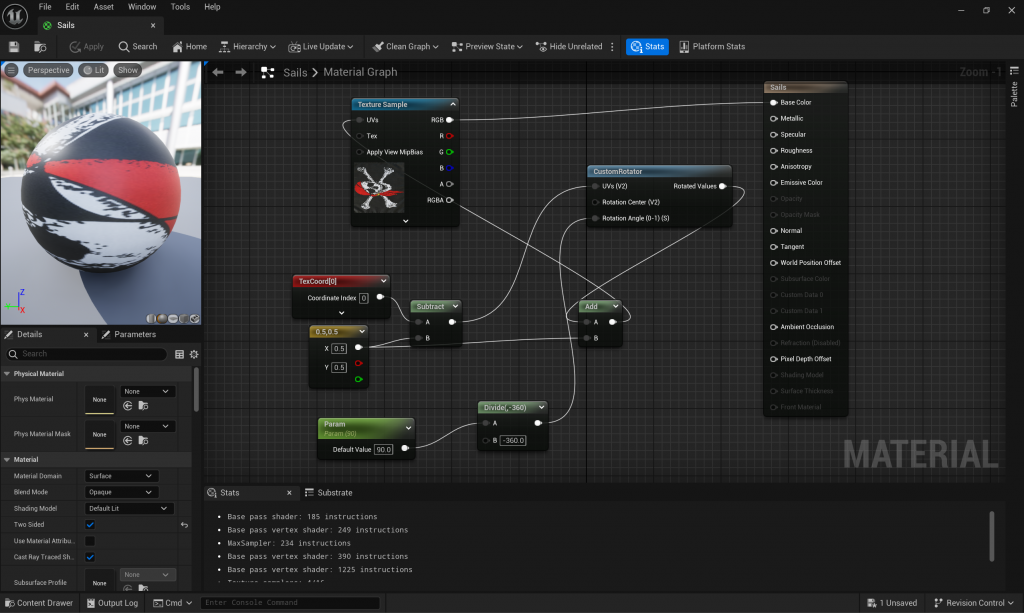The width and height of the screenshot is (1024, 613).
Task: Browse to Phys Material asset in Content Browser
Action: pyautogui.click(x=144, y=406)
